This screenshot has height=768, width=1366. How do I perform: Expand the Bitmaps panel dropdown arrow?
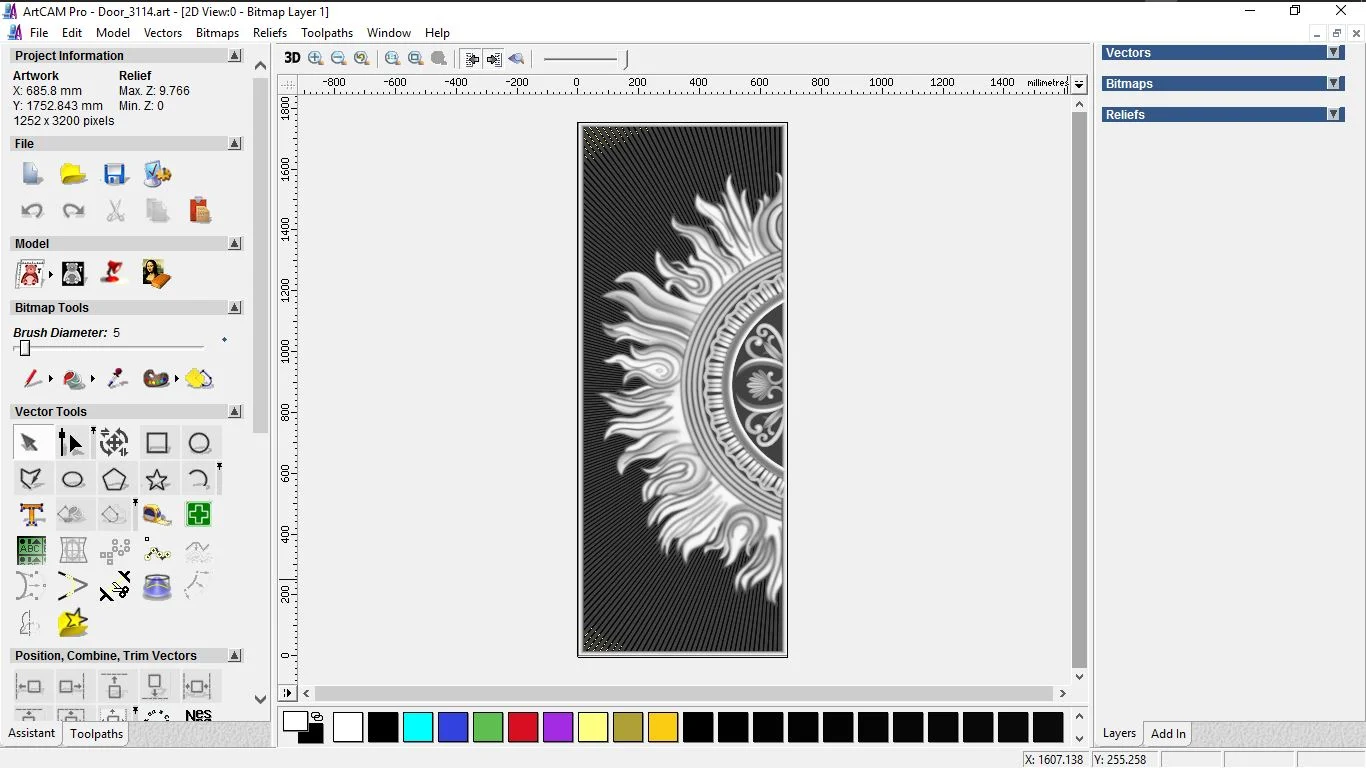pos(1333,84)
